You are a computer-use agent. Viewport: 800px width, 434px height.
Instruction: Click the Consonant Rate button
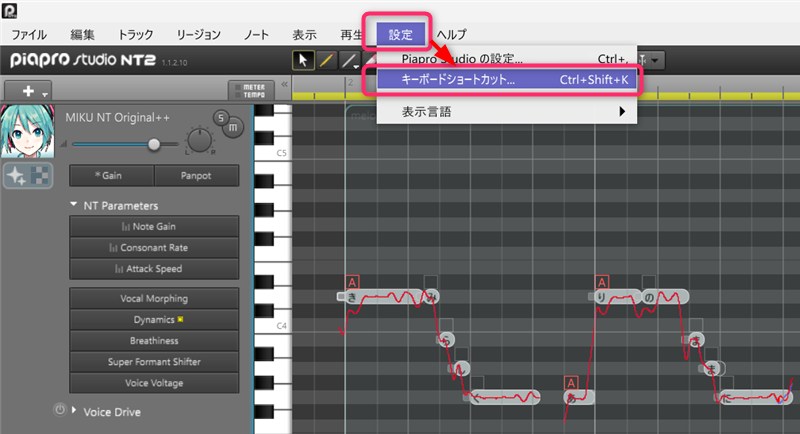pos(154,248)
